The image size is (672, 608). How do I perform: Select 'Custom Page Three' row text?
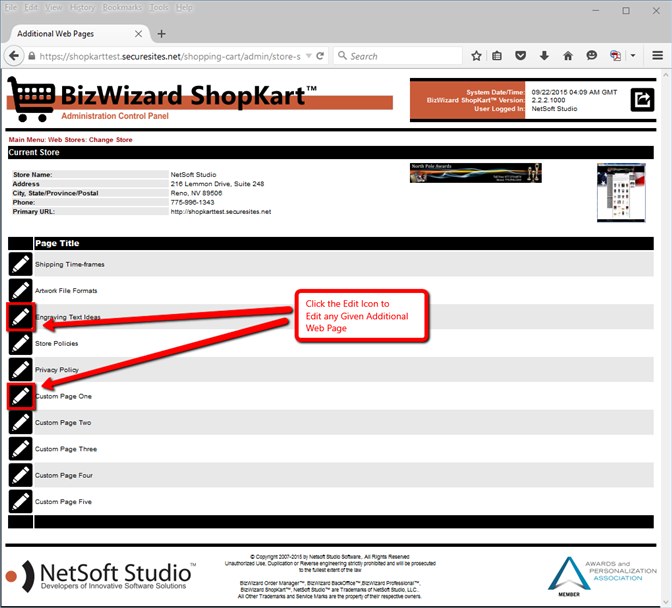point(66,449)
